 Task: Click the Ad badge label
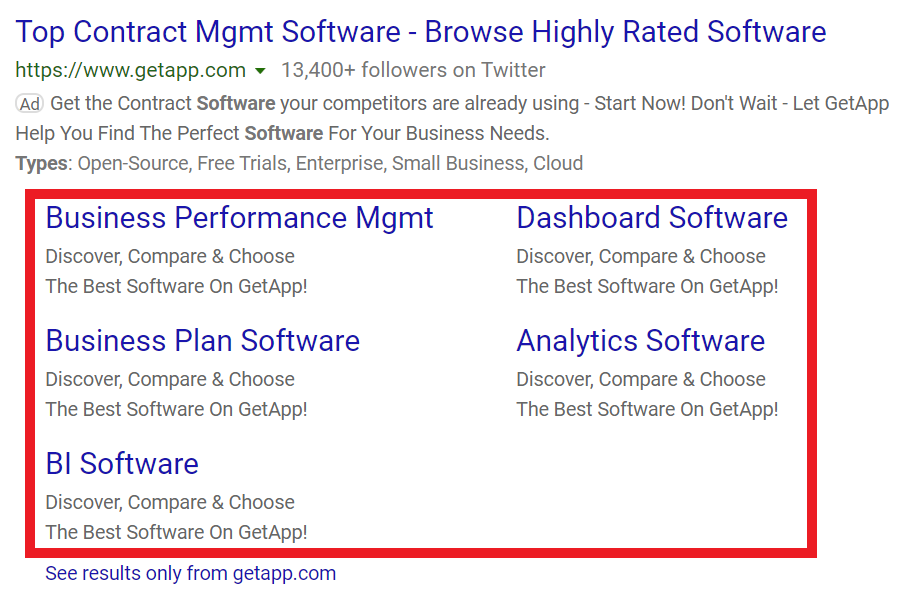click(30, 103)
